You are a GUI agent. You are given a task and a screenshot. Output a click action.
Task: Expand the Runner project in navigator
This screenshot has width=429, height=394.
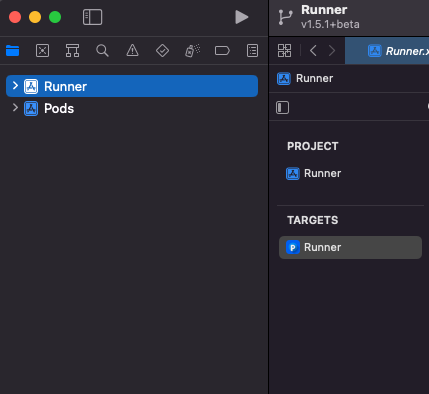click(15, 86)
